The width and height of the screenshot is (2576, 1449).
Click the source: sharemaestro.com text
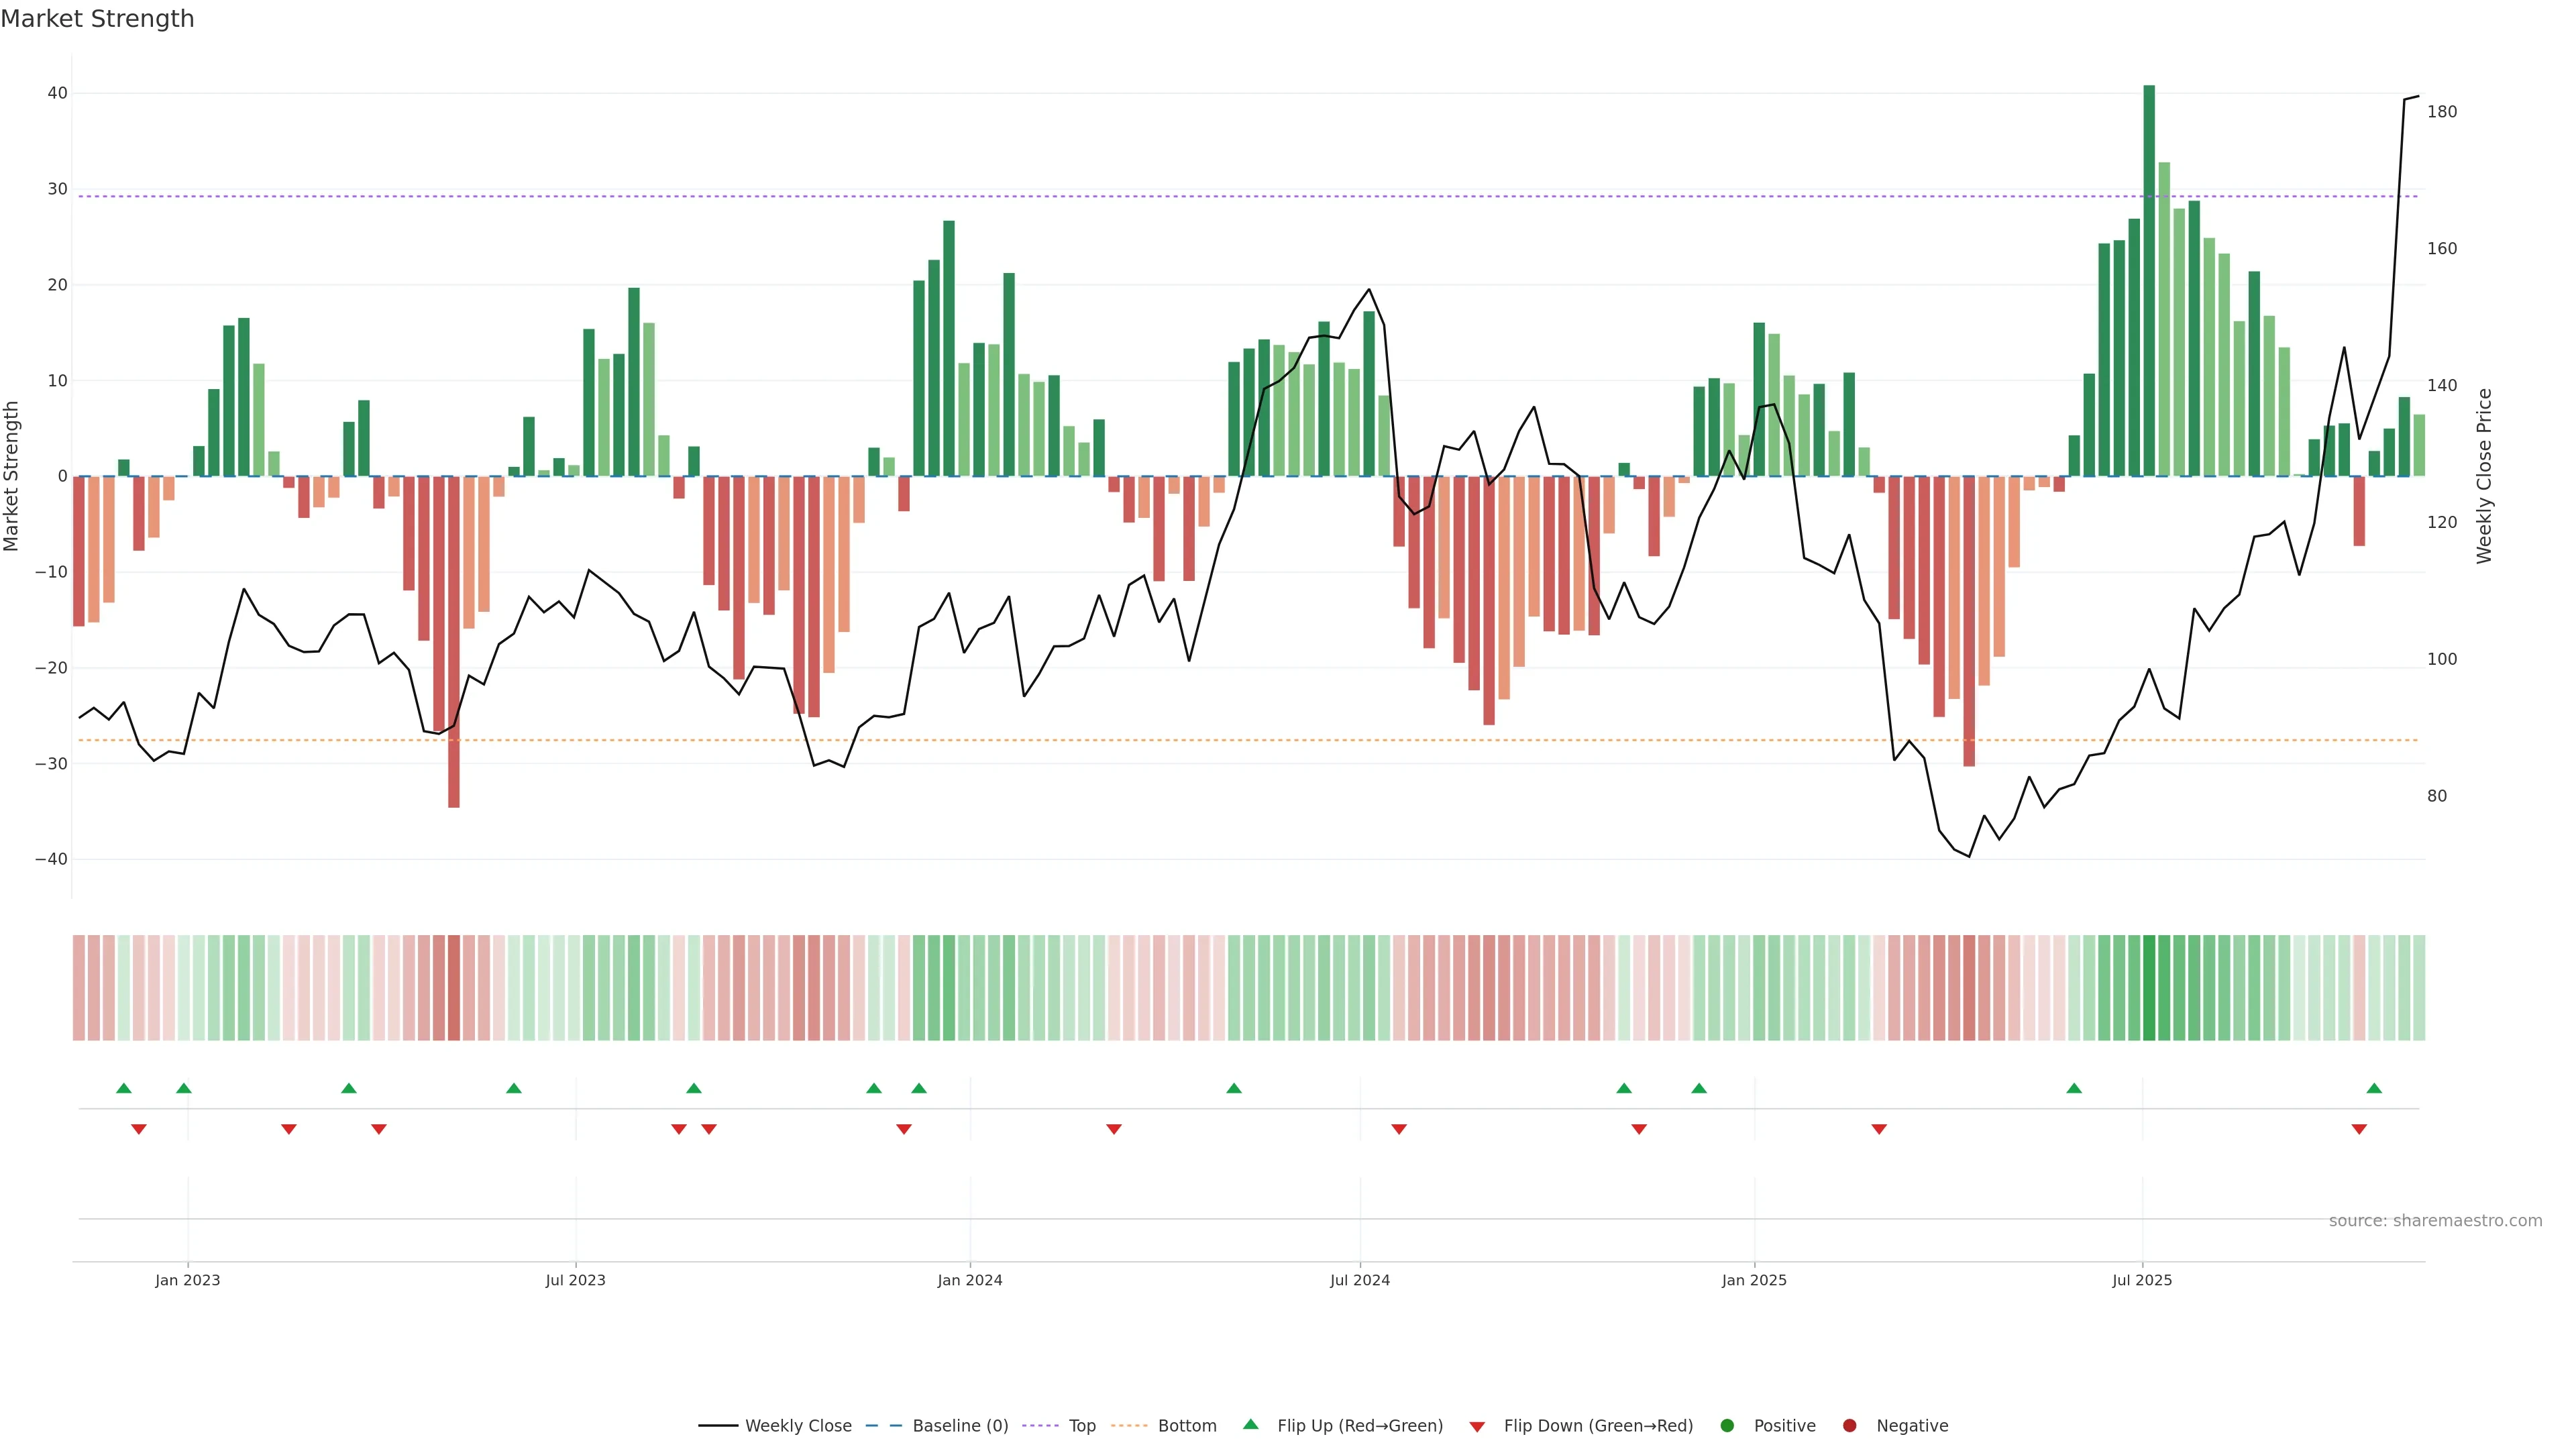pyautogui.click(x=2435, y=1220)
